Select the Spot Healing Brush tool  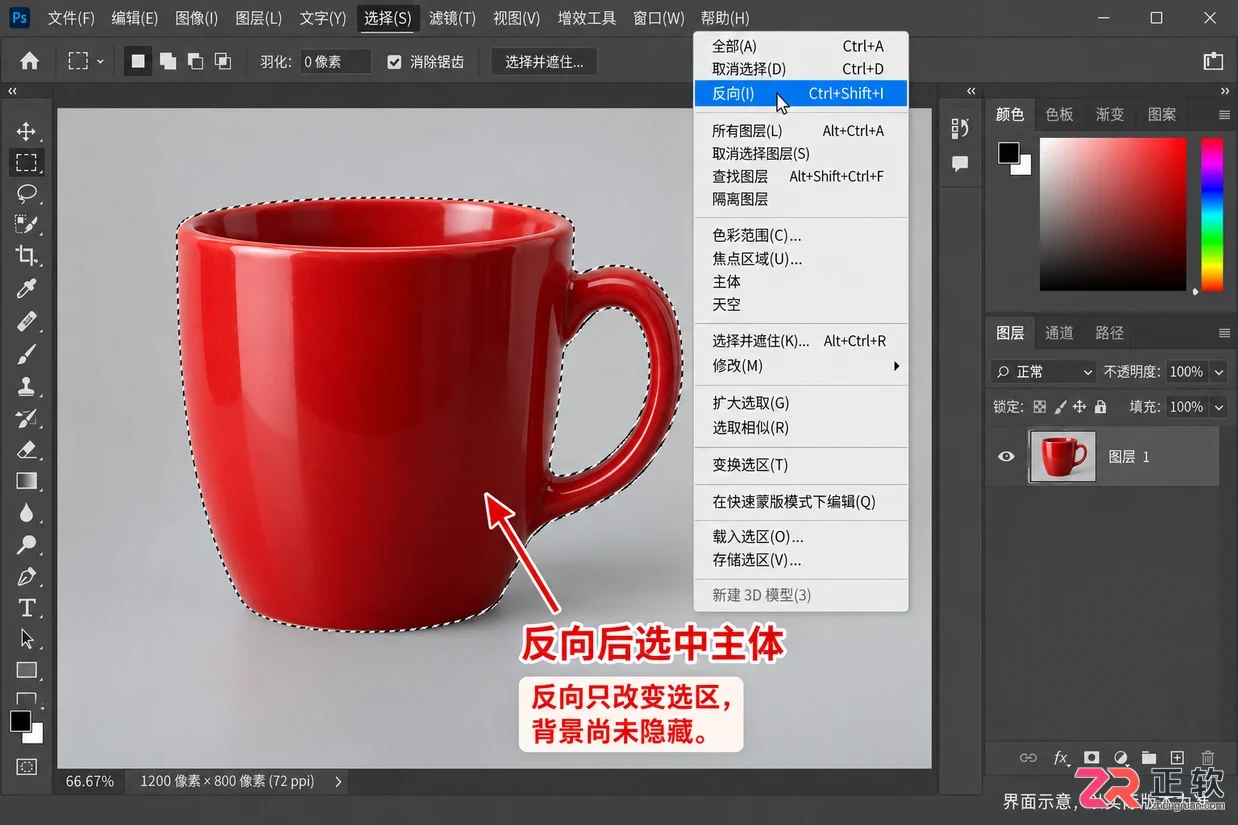coord(27,322)
